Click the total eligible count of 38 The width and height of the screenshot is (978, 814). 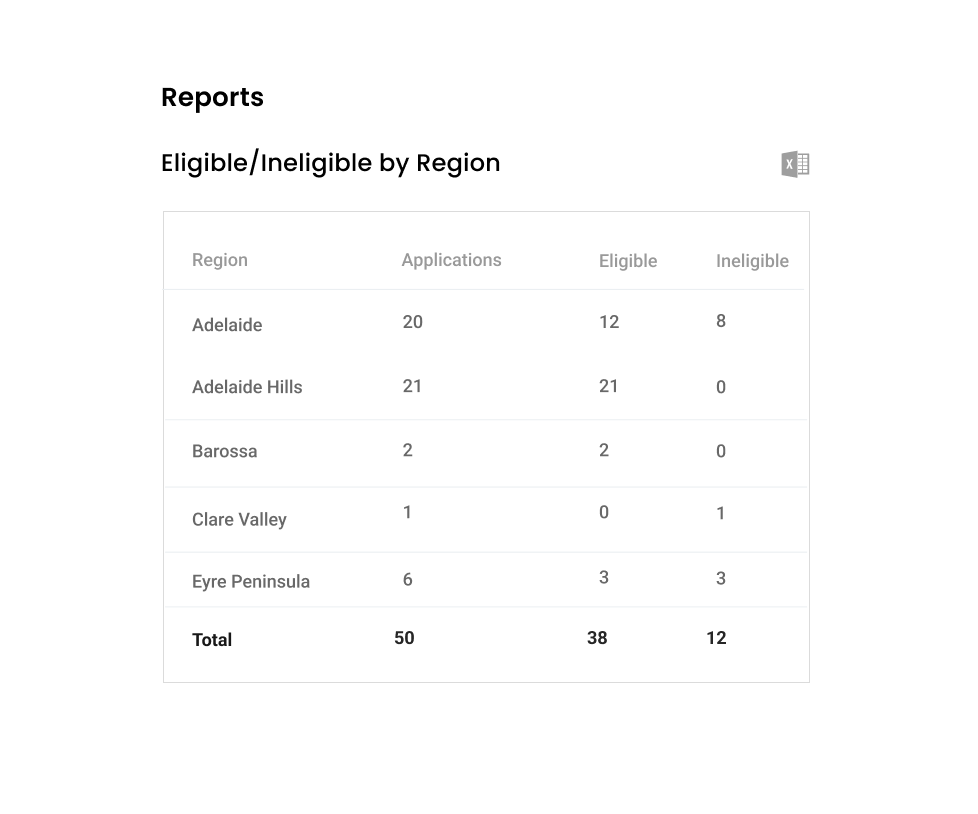click(x=597, y=638)
